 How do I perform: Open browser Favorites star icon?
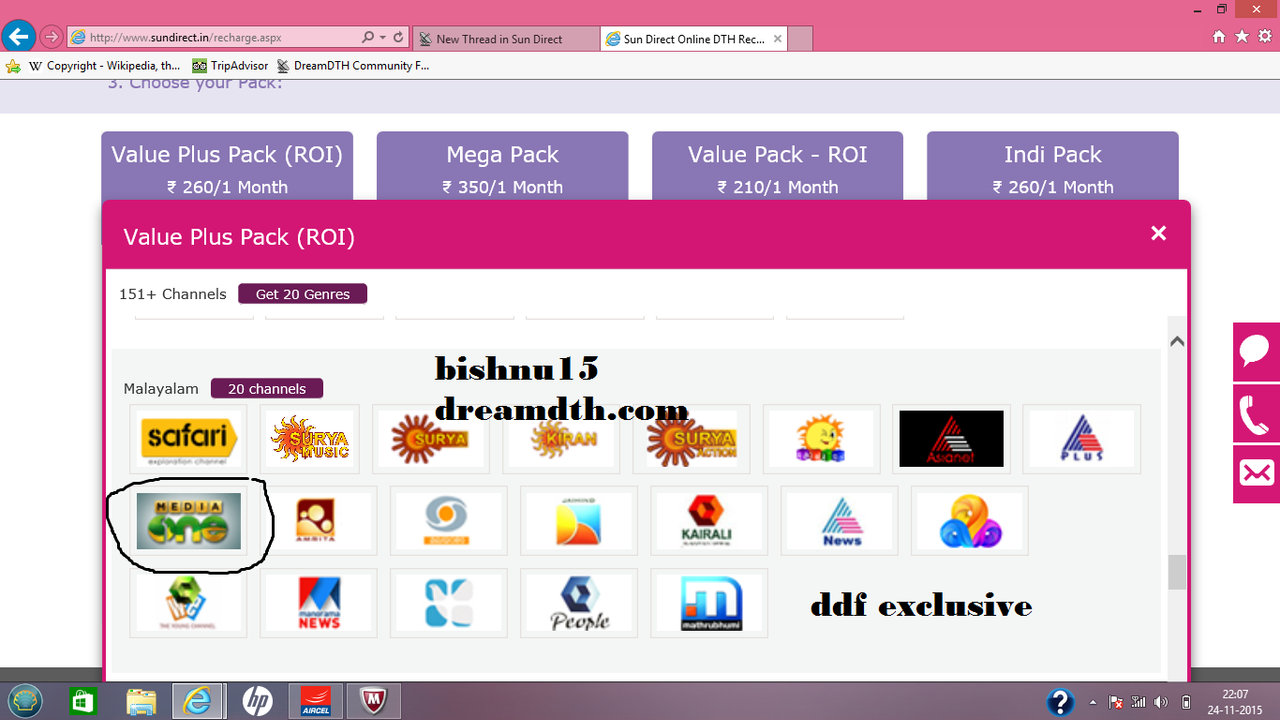point(1241,37)
